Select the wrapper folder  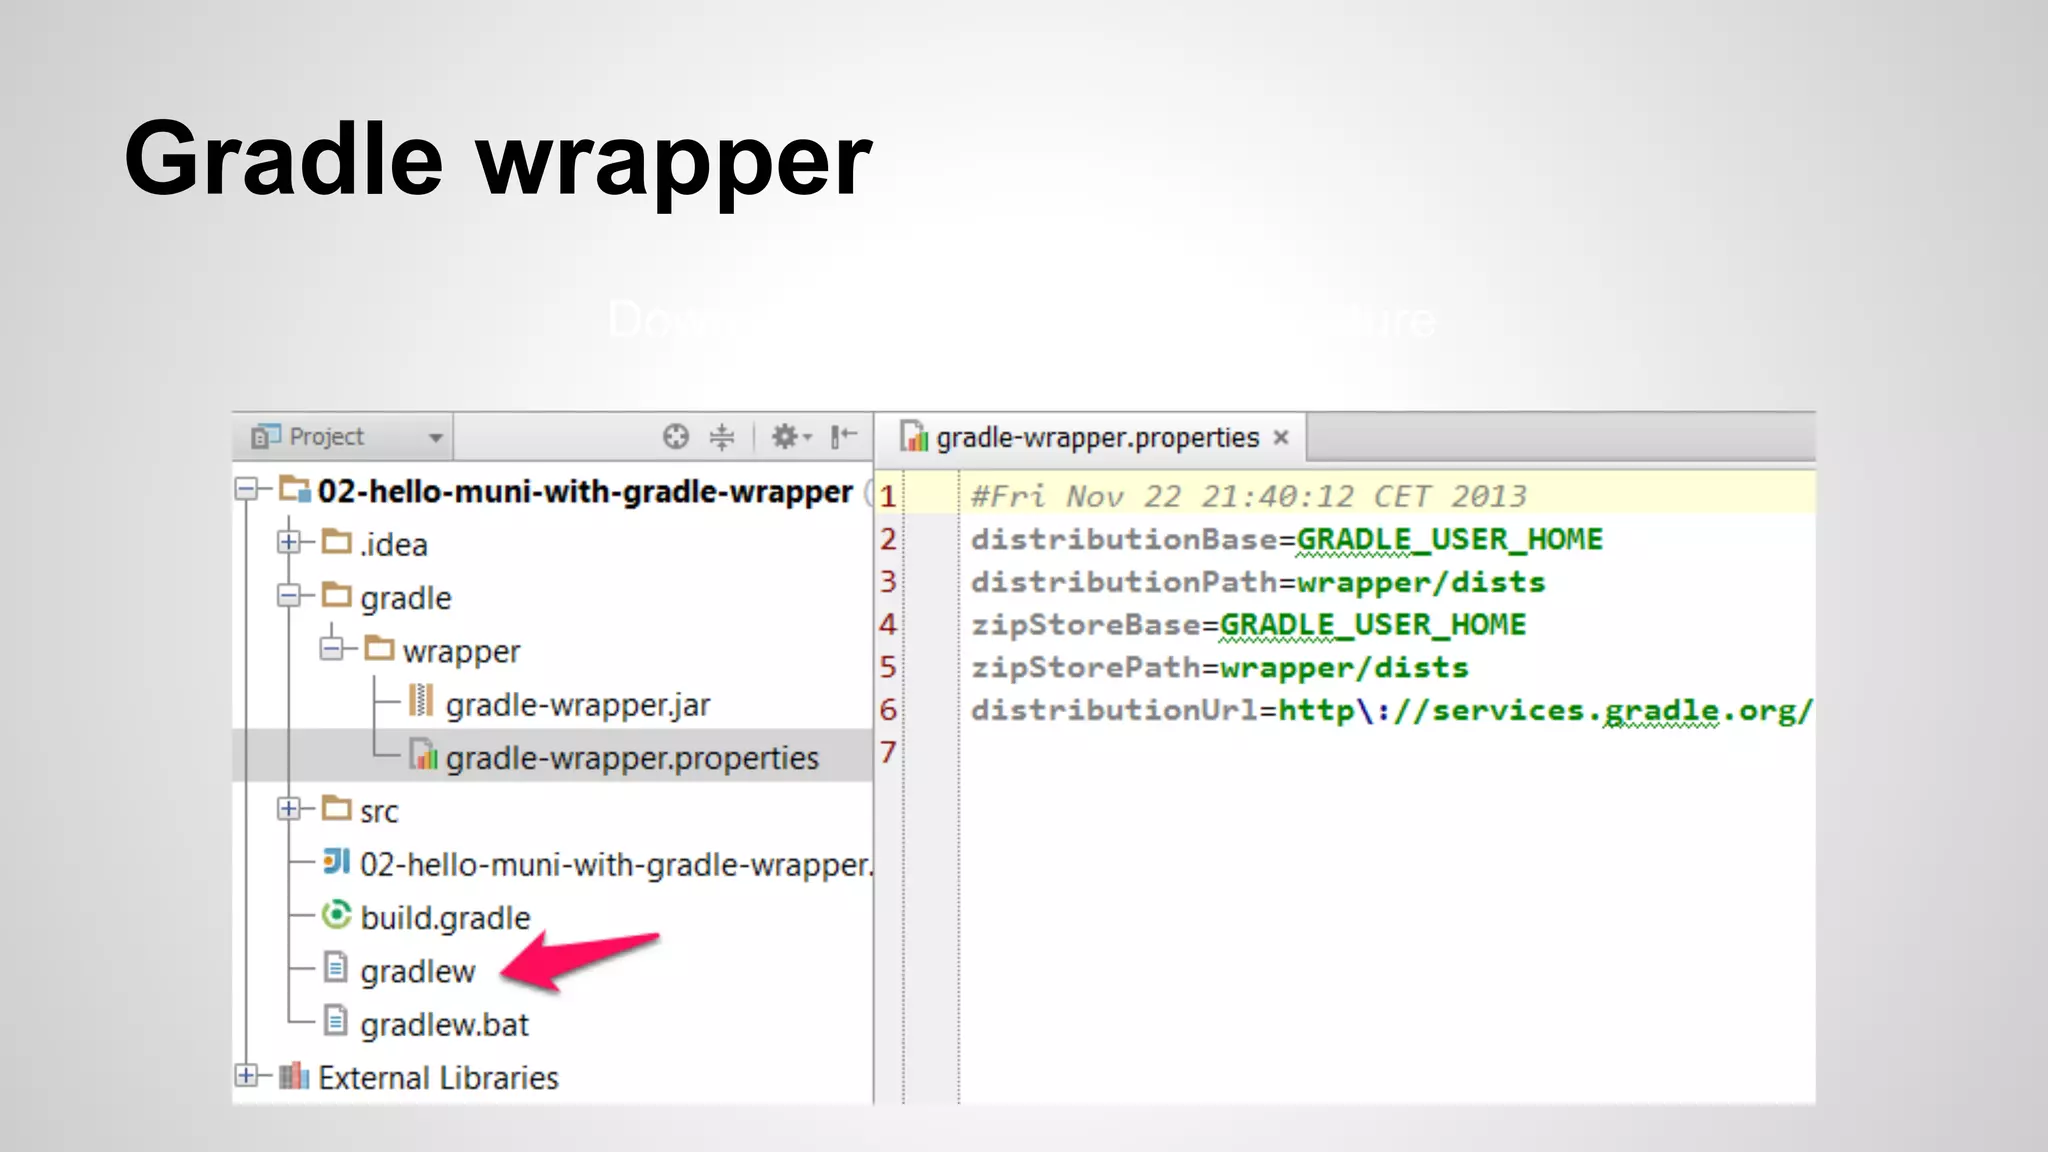(461, 652)
